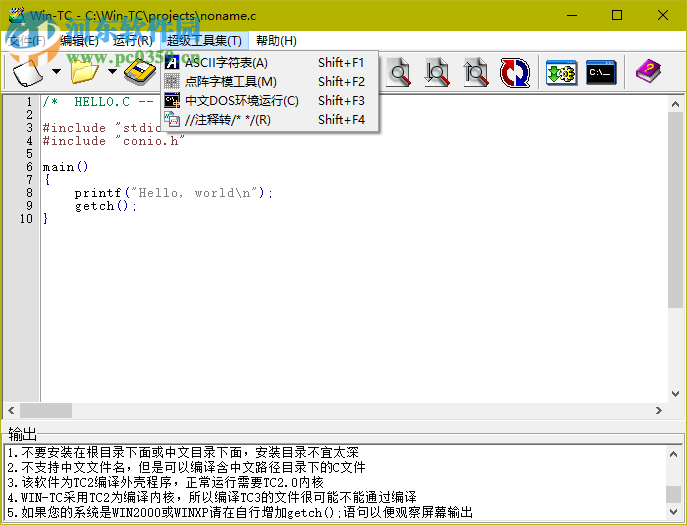Image resolution: width=687 pixels, height=525 pixels.
Task: Choose 点阵字模工具(M) menu entry
Action: point(270,82)
